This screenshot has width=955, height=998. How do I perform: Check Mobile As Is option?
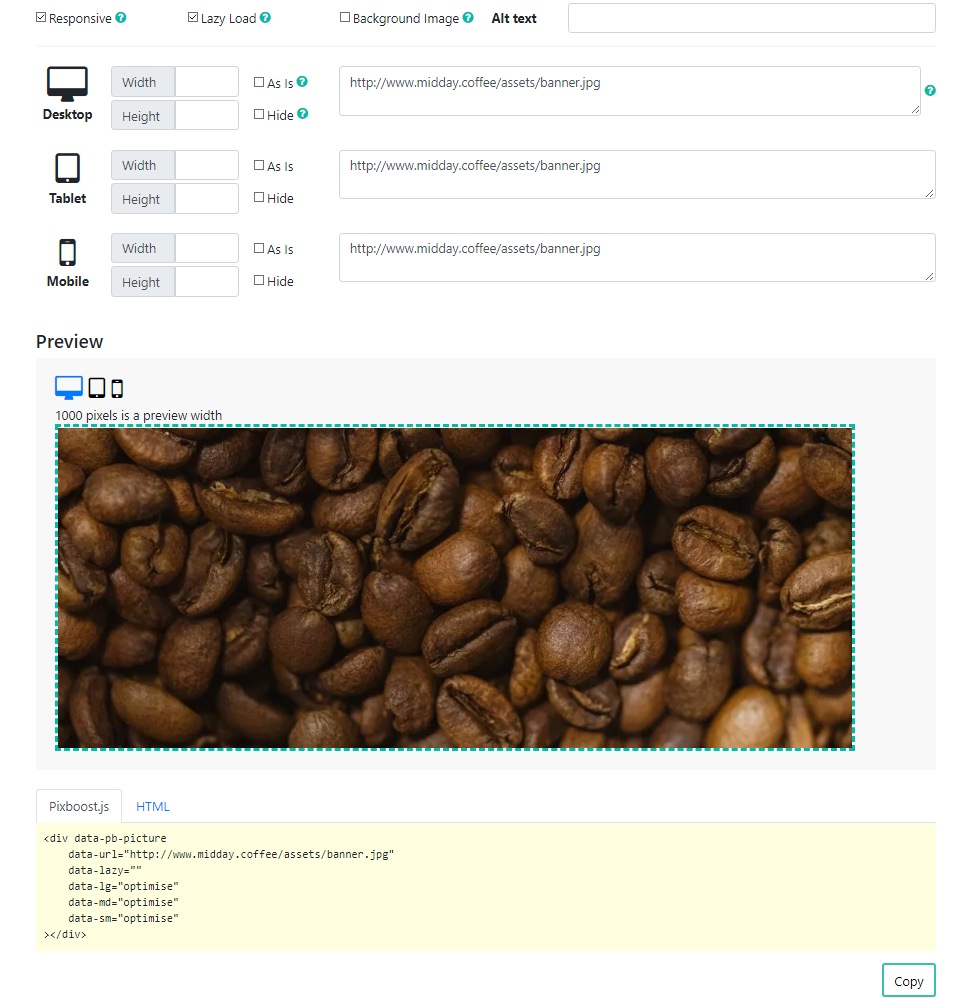259,248
